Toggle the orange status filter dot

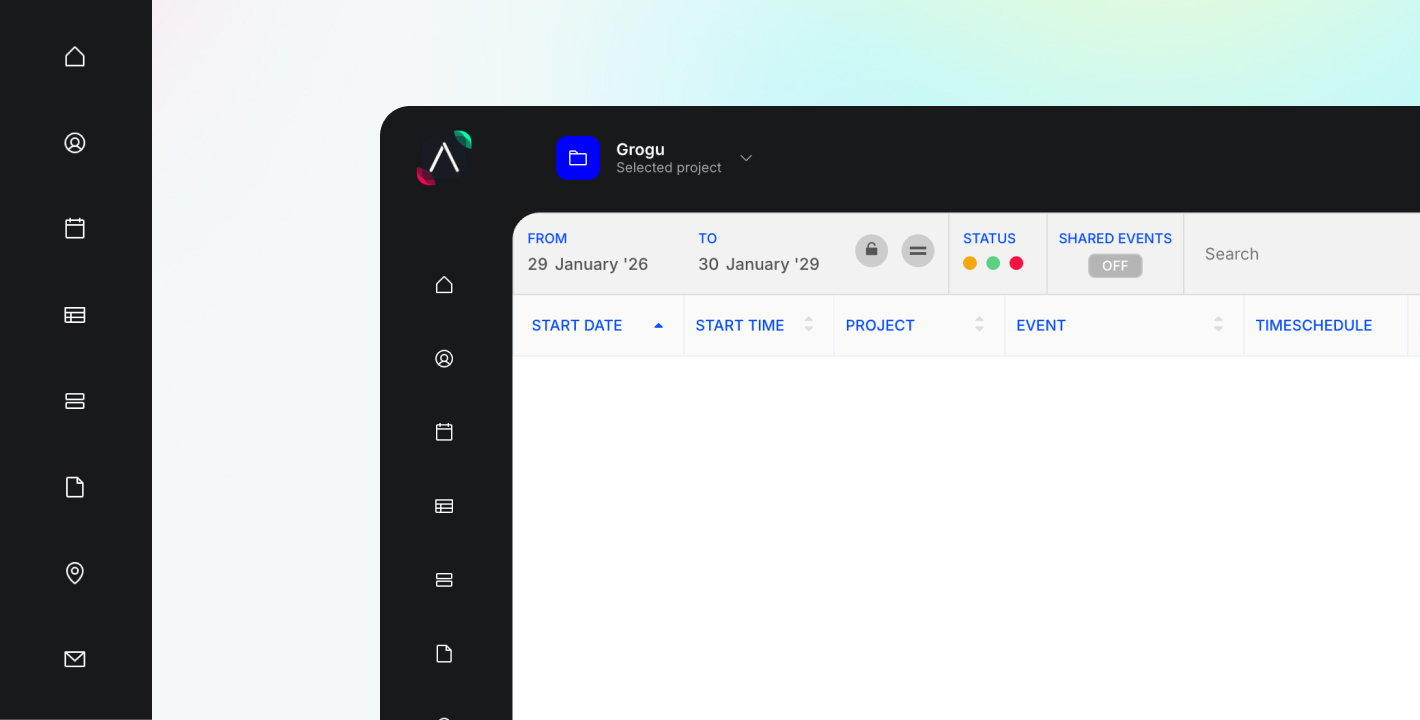point(969,262)
